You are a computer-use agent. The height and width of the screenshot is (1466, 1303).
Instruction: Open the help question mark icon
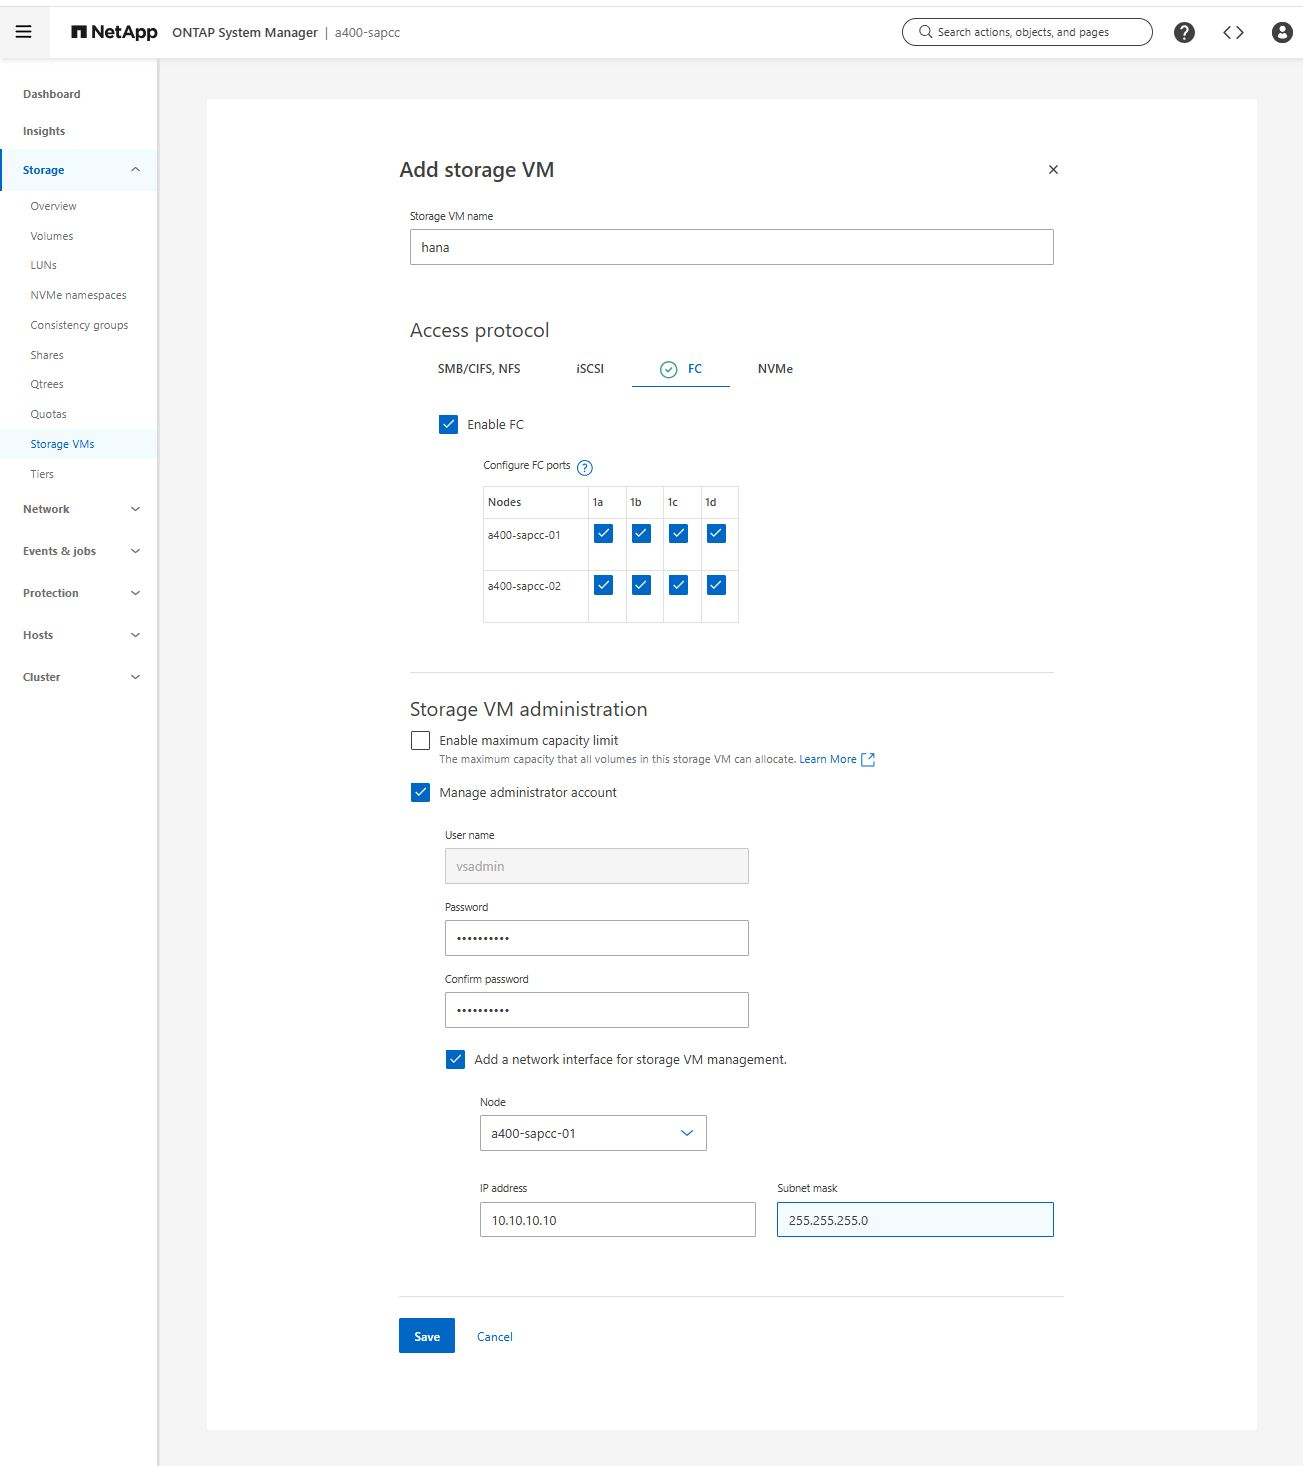click(x=1184, y=32)
